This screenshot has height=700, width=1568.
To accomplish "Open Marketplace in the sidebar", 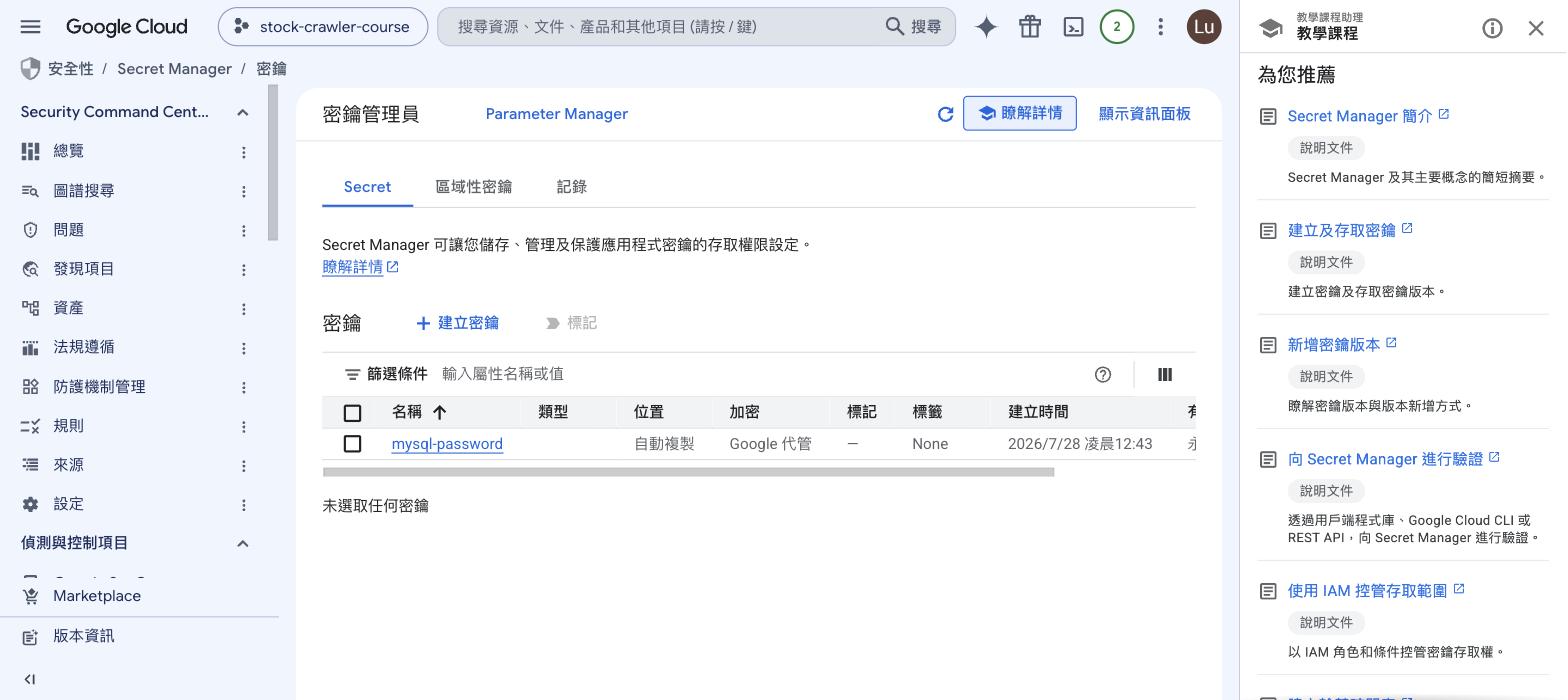I will pyautogui.click(x=97, y=596).
